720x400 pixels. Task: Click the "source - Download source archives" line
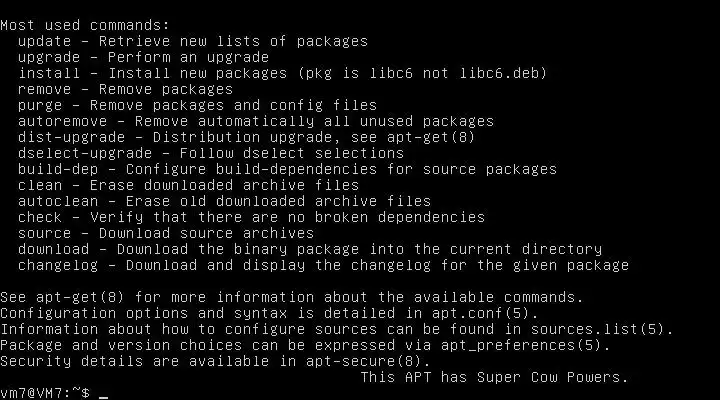point(165,233)
